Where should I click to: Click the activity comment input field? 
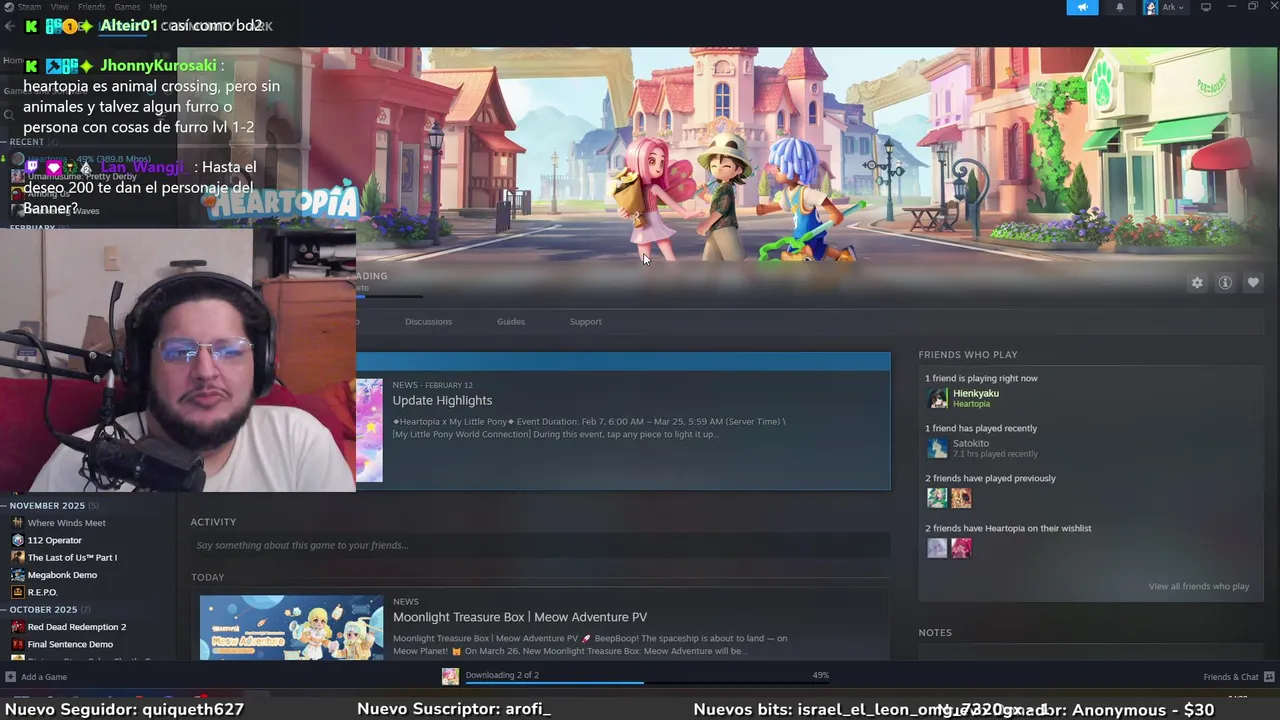540,545
